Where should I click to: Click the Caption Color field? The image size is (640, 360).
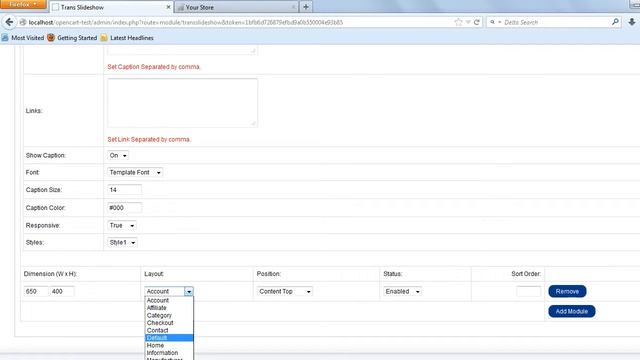(124, 208)
